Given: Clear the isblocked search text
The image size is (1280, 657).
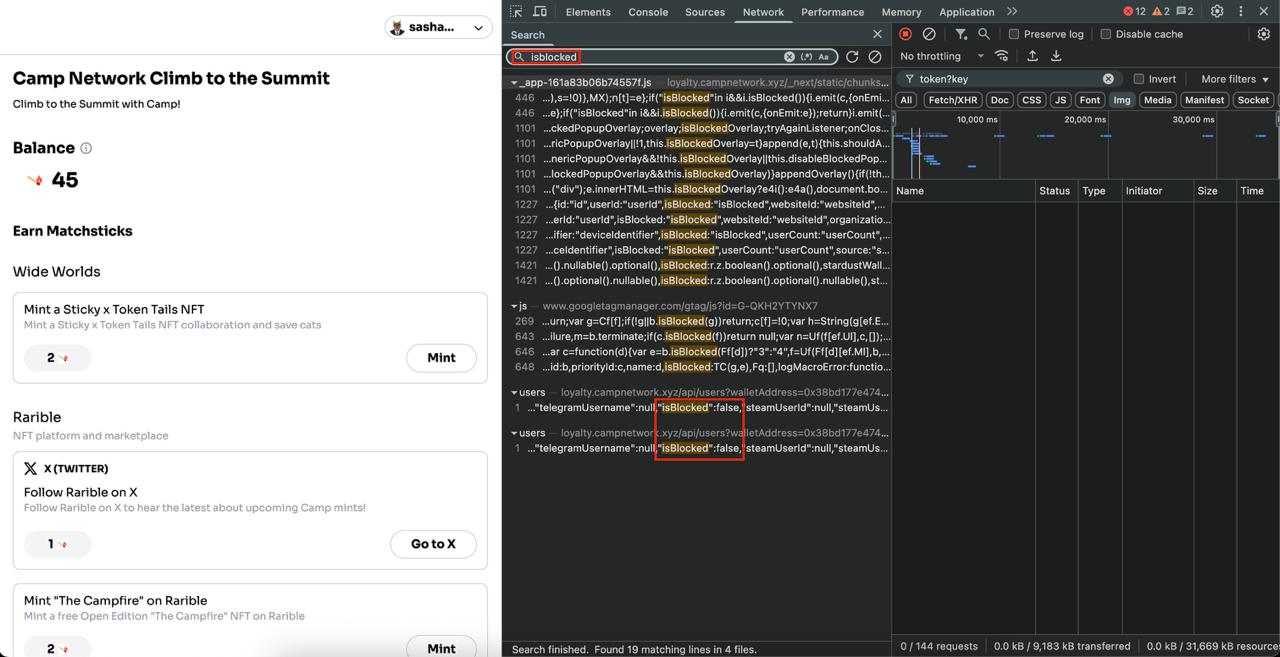Looking at the screenshot, I should 789,57.
